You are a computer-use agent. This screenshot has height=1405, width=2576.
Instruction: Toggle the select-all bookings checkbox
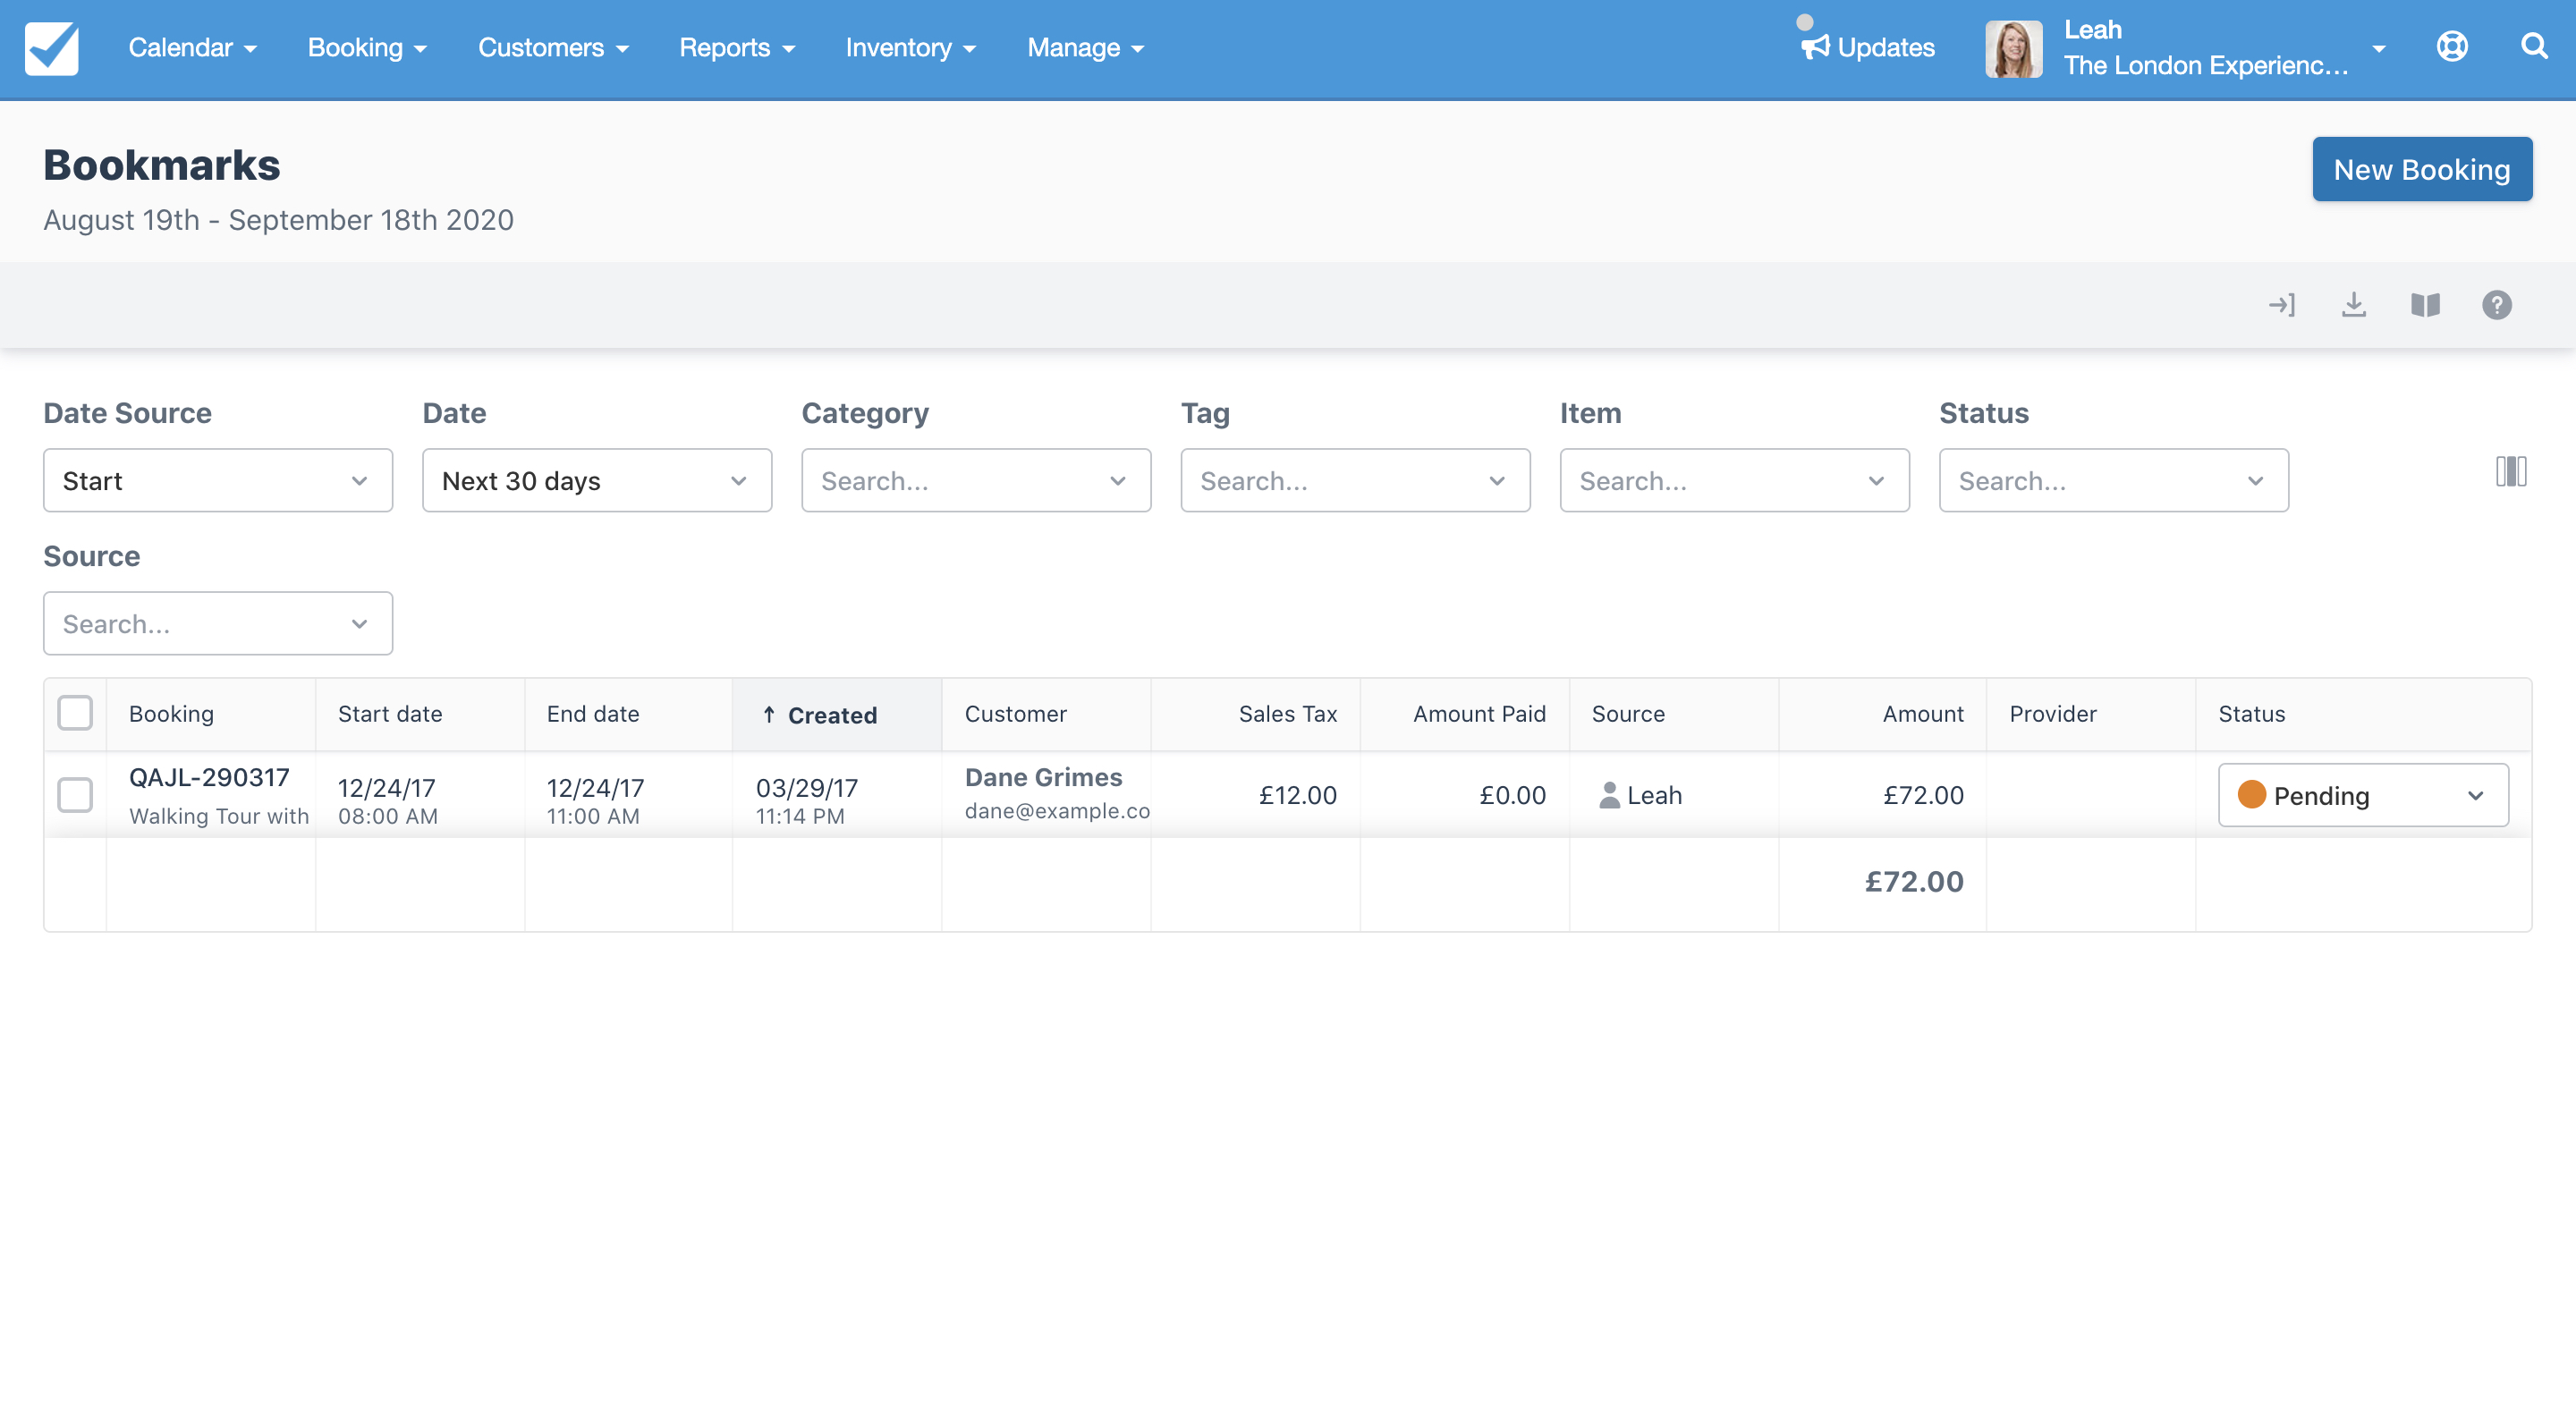click(75, 713)
